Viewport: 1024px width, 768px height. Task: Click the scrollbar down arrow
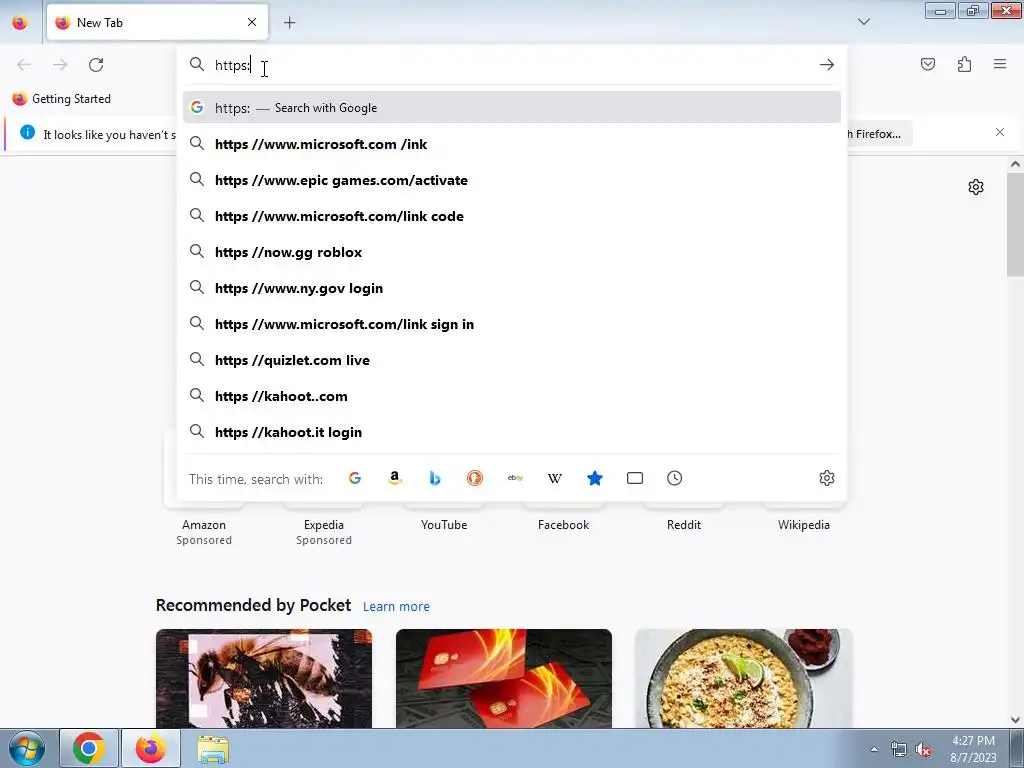(1015, 720)
